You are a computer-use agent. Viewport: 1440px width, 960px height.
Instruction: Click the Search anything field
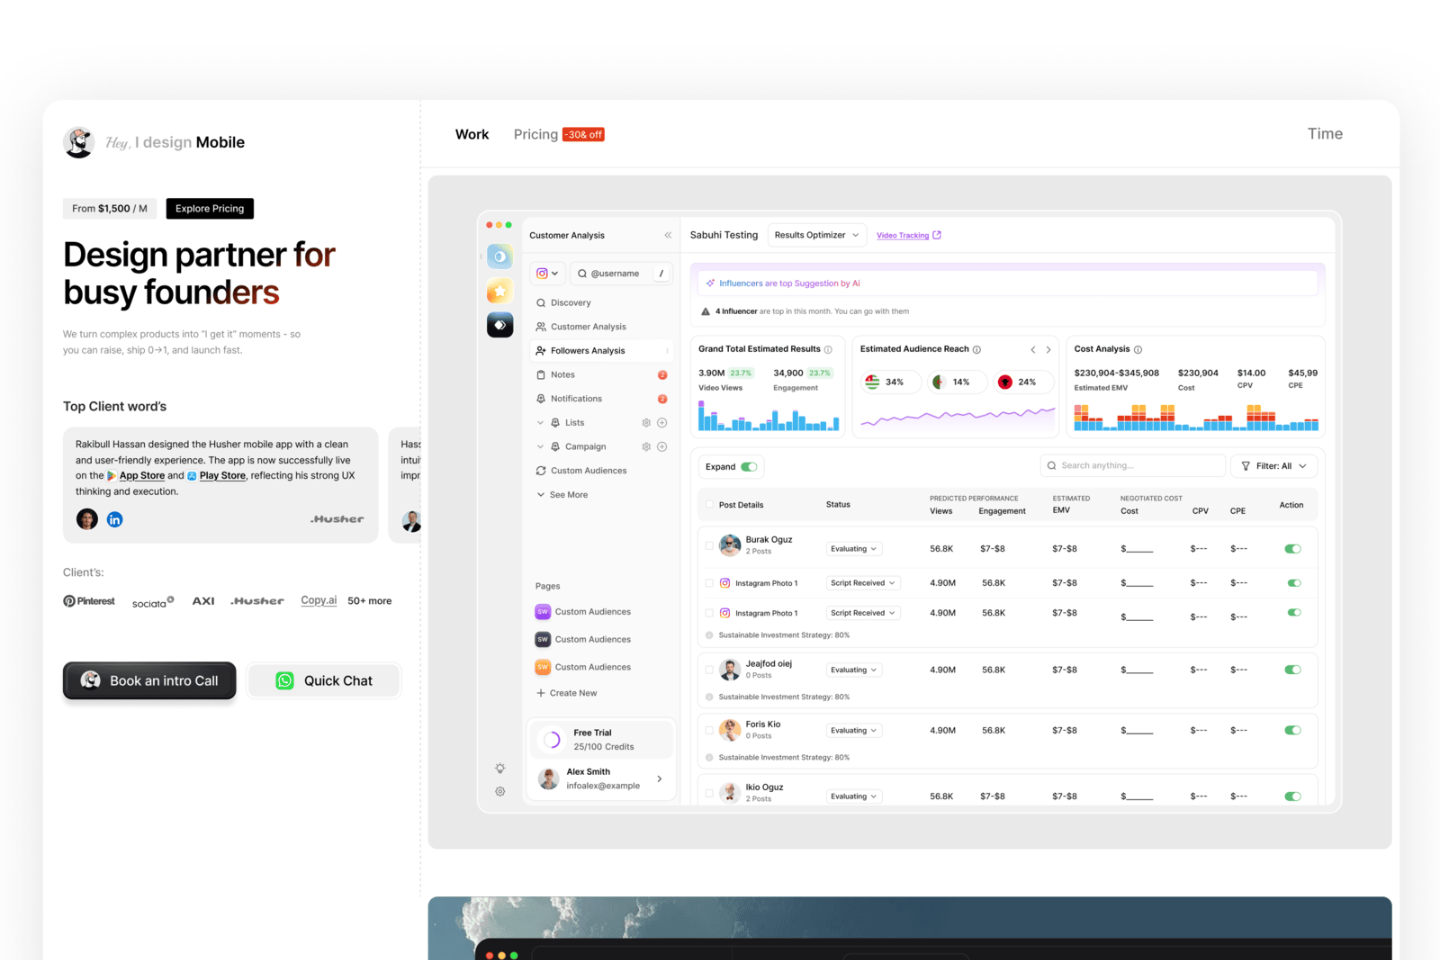[1133, 466]
